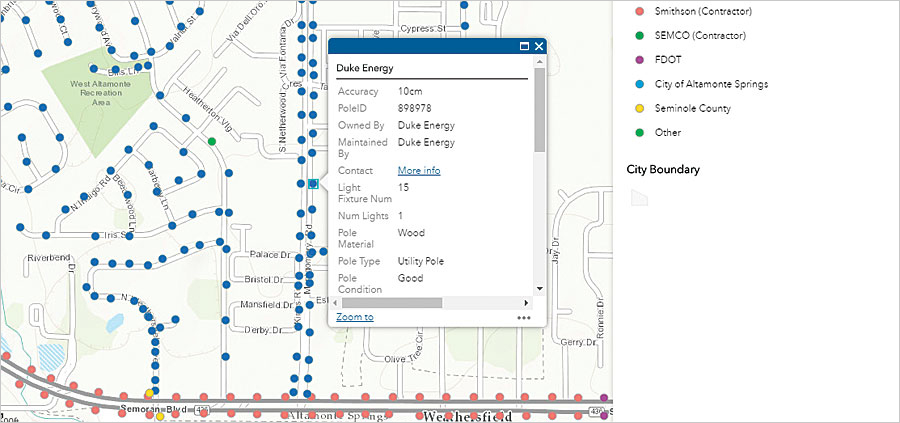Click the FDOT legend swatch
Image resolution: width=900 pixels, height=423 pixels.
click(640, 60)
